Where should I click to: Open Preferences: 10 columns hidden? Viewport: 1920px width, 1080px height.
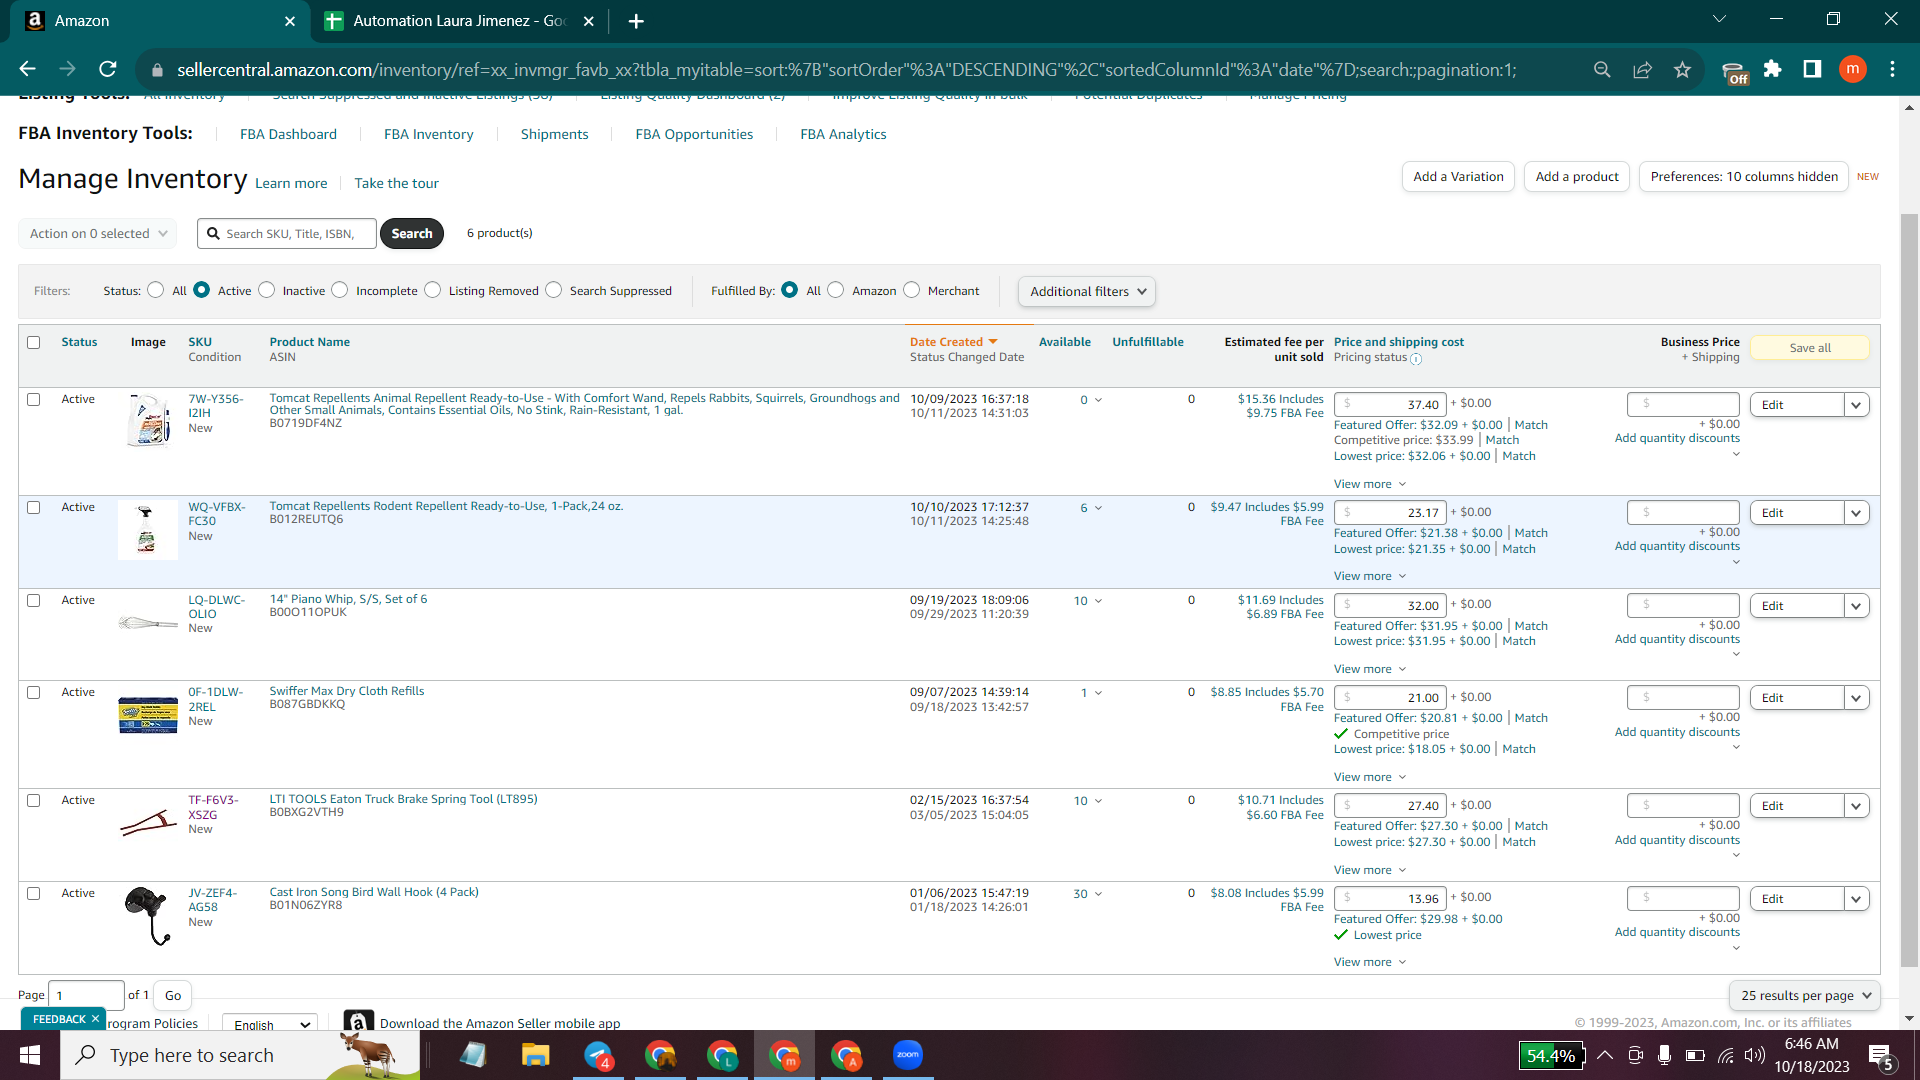point(1744,177)
